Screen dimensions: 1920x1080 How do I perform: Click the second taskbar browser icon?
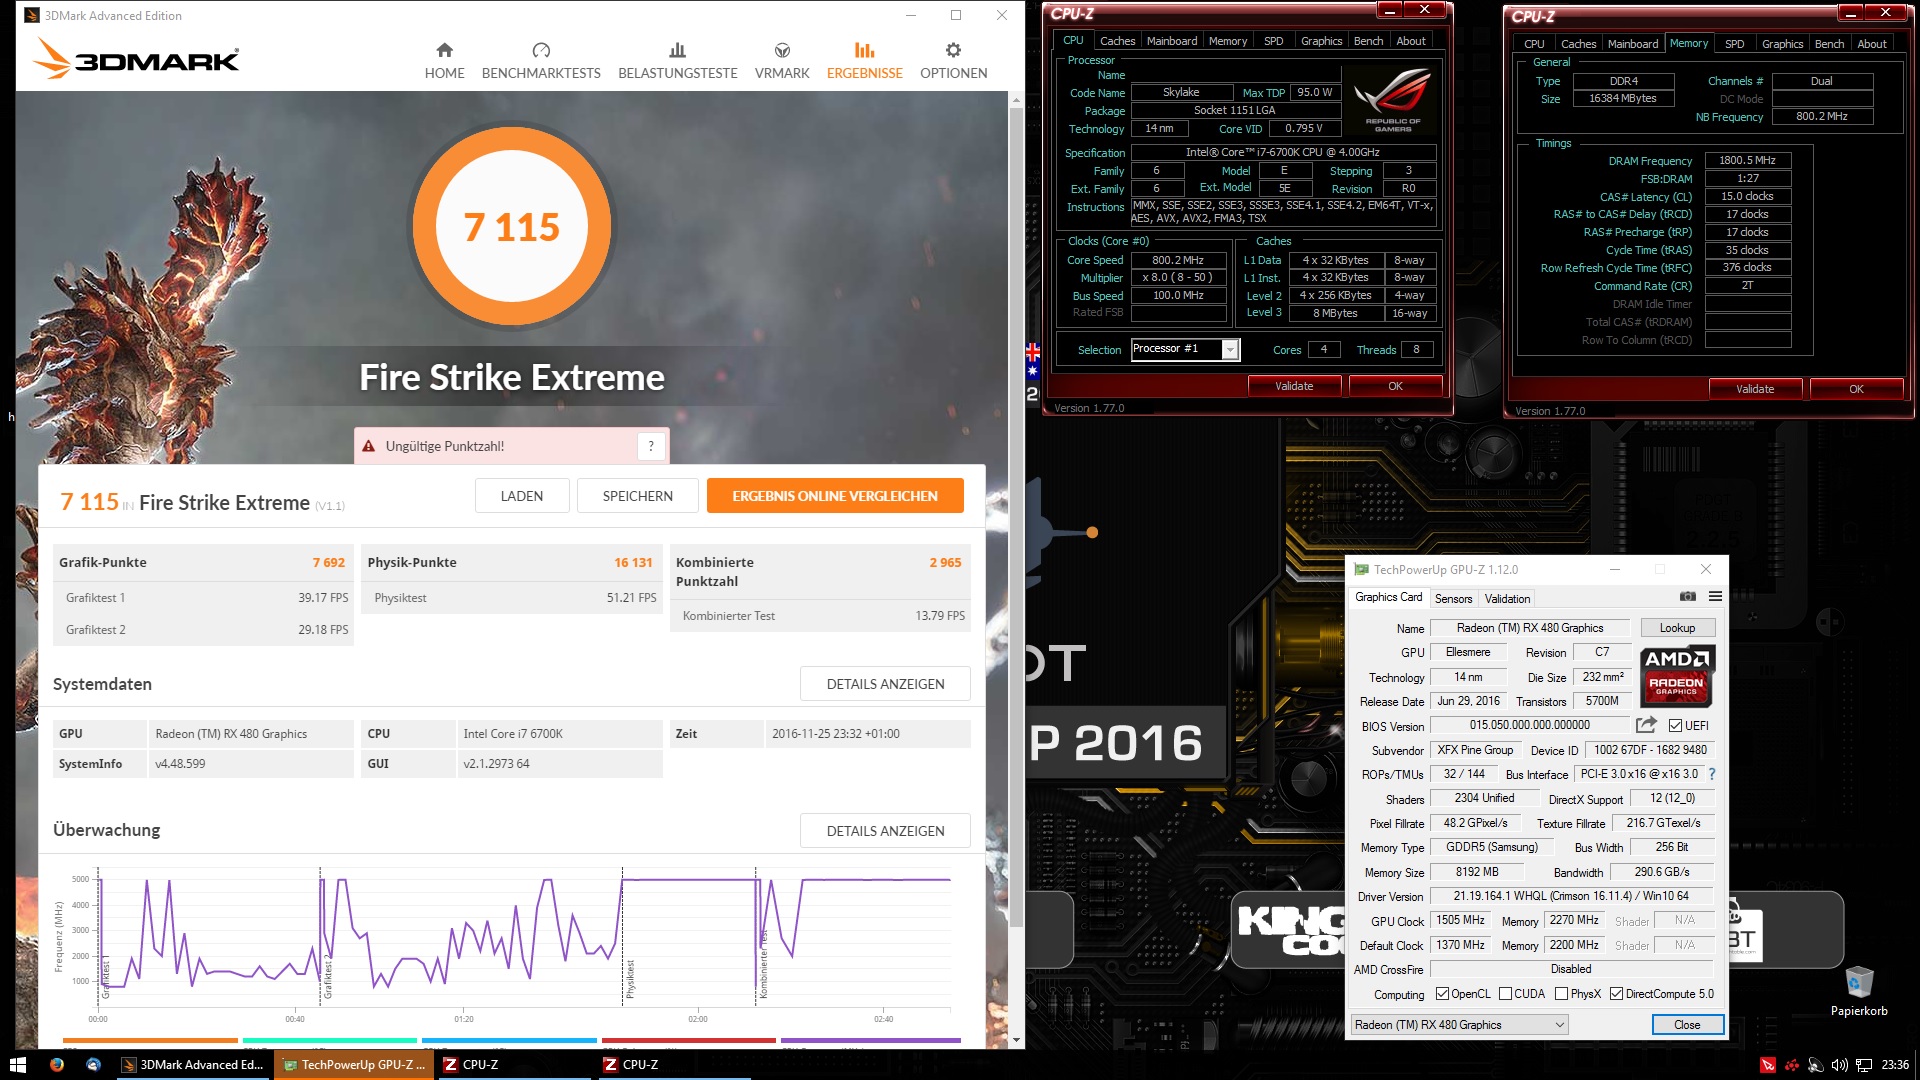pyautogui.click(x=93, y=1065)
